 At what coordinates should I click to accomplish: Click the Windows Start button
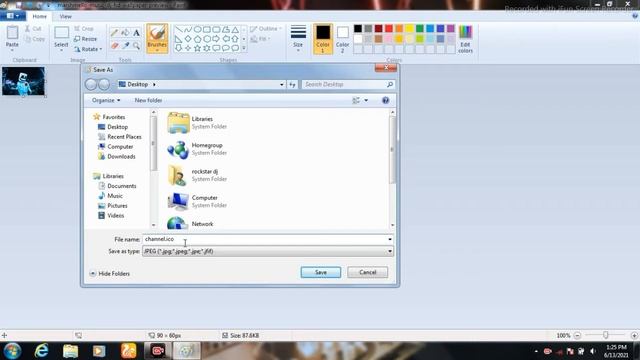coord(12,351)
